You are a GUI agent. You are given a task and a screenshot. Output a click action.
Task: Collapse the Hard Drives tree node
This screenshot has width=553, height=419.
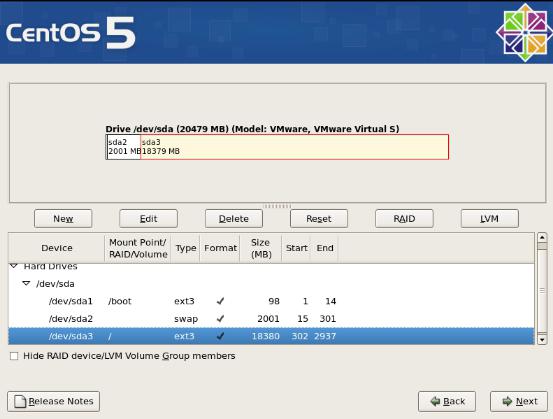click(x=14, y=266)
